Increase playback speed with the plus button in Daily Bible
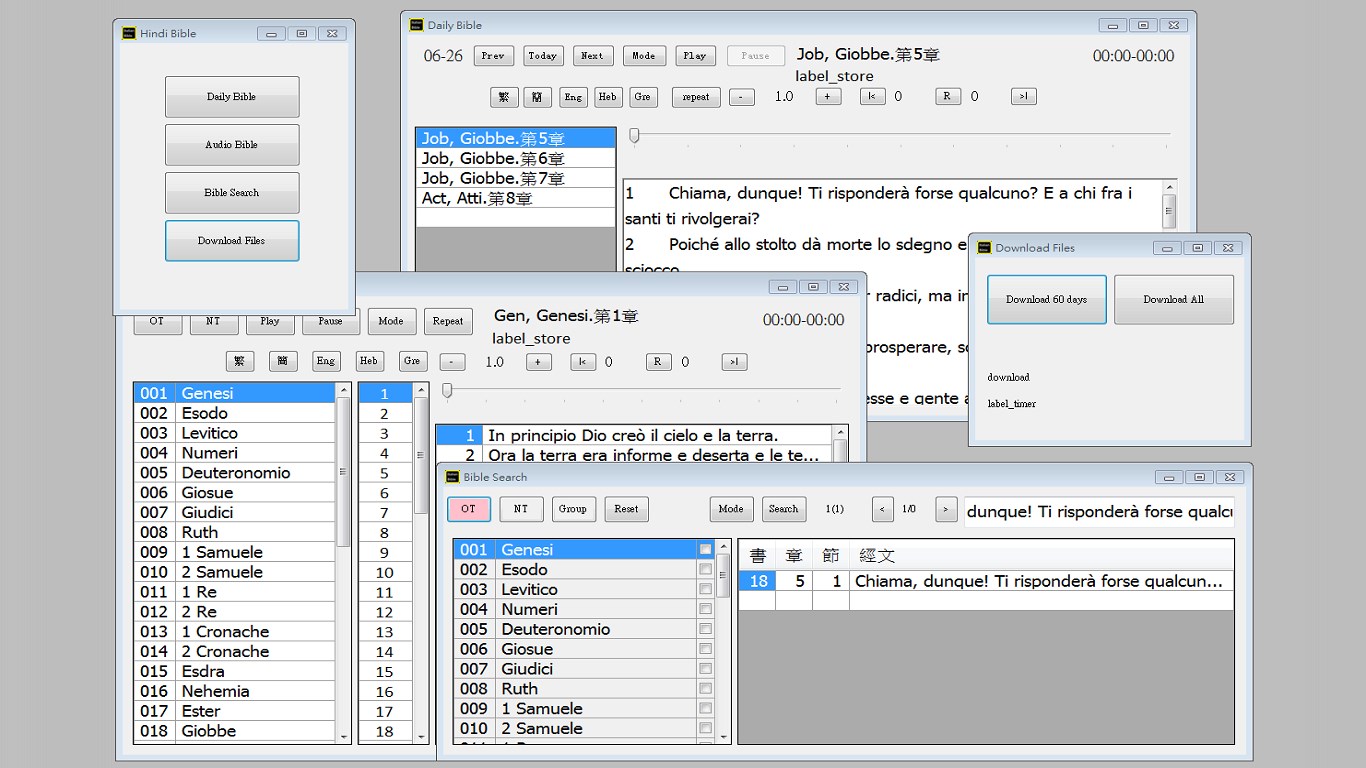 click(x=828, y=97)
